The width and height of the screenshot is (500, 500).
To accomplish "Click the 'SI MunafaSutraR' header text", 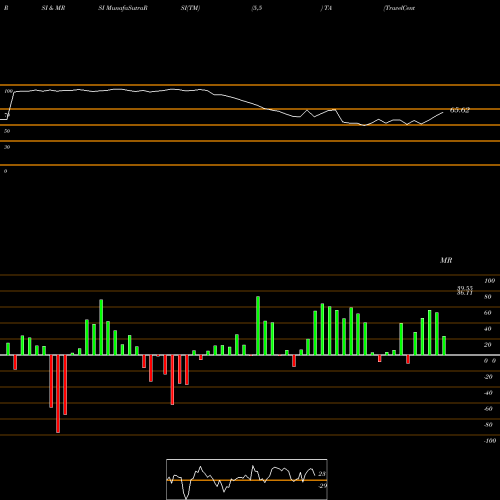I will (x=123, y=8).
